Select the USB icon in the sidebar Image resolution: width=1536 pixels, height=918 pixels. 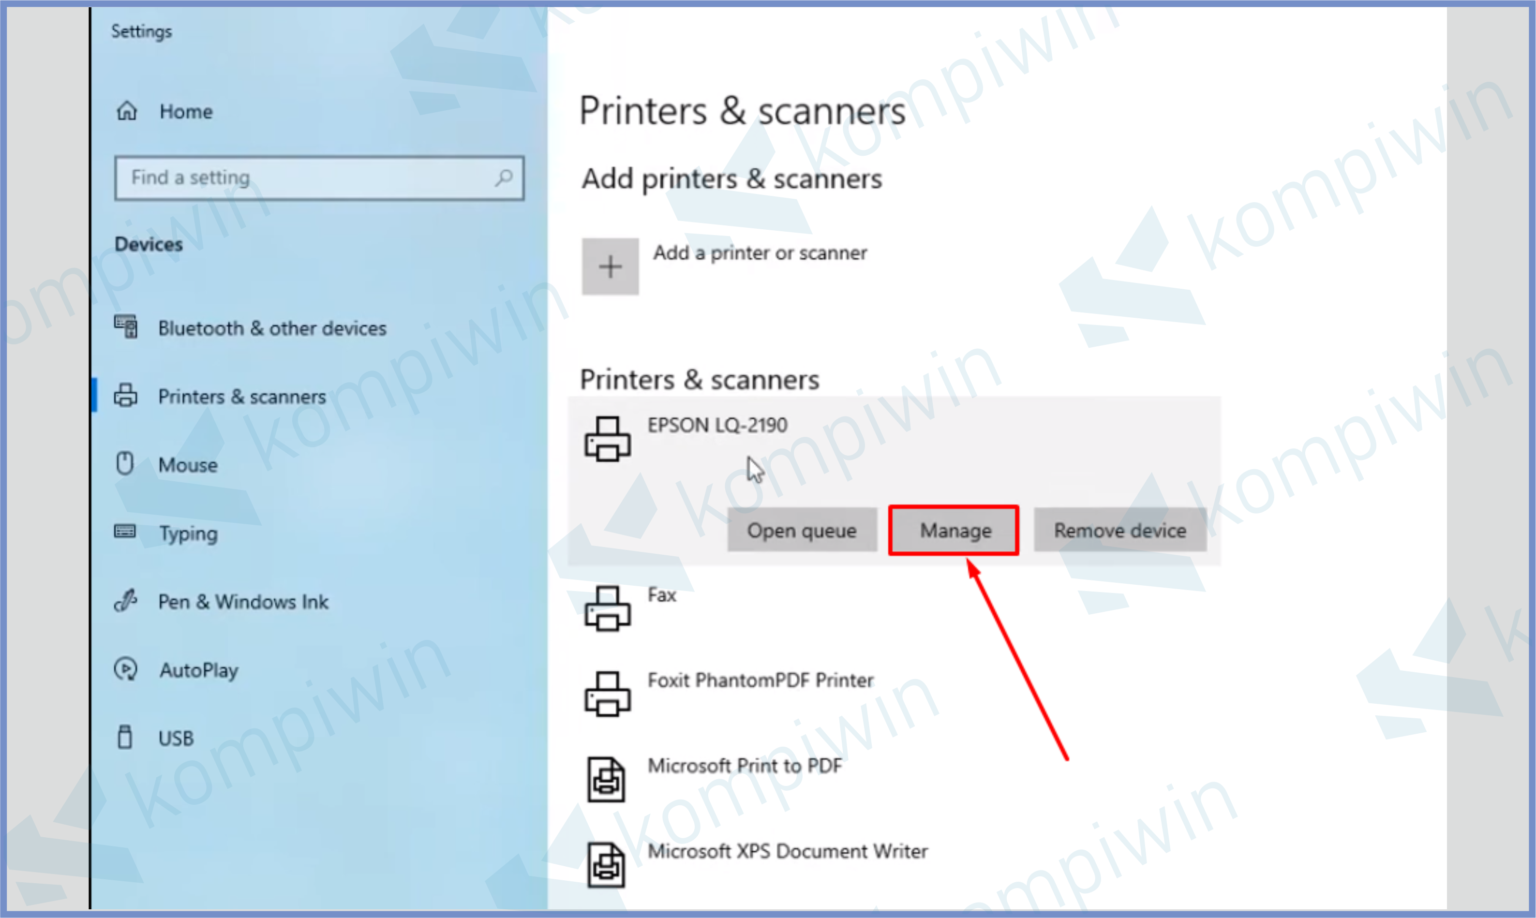tap(126, 738)
